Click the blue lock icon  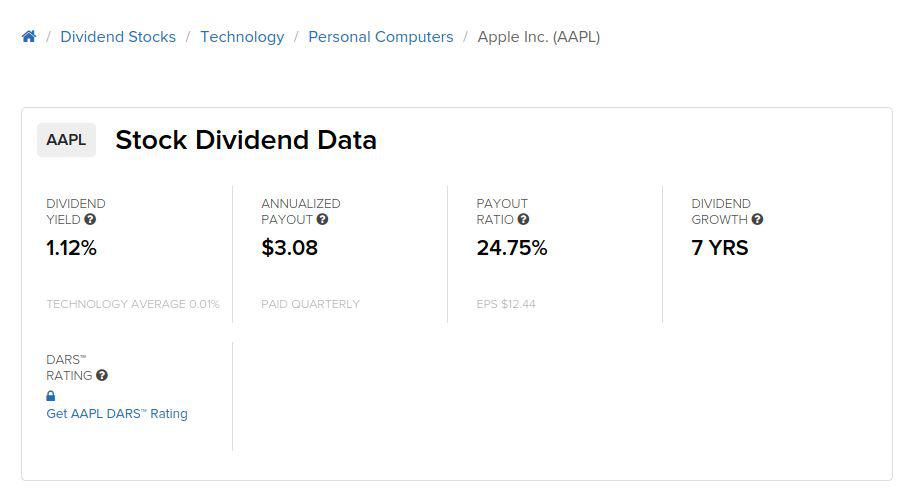coord(51,396)
